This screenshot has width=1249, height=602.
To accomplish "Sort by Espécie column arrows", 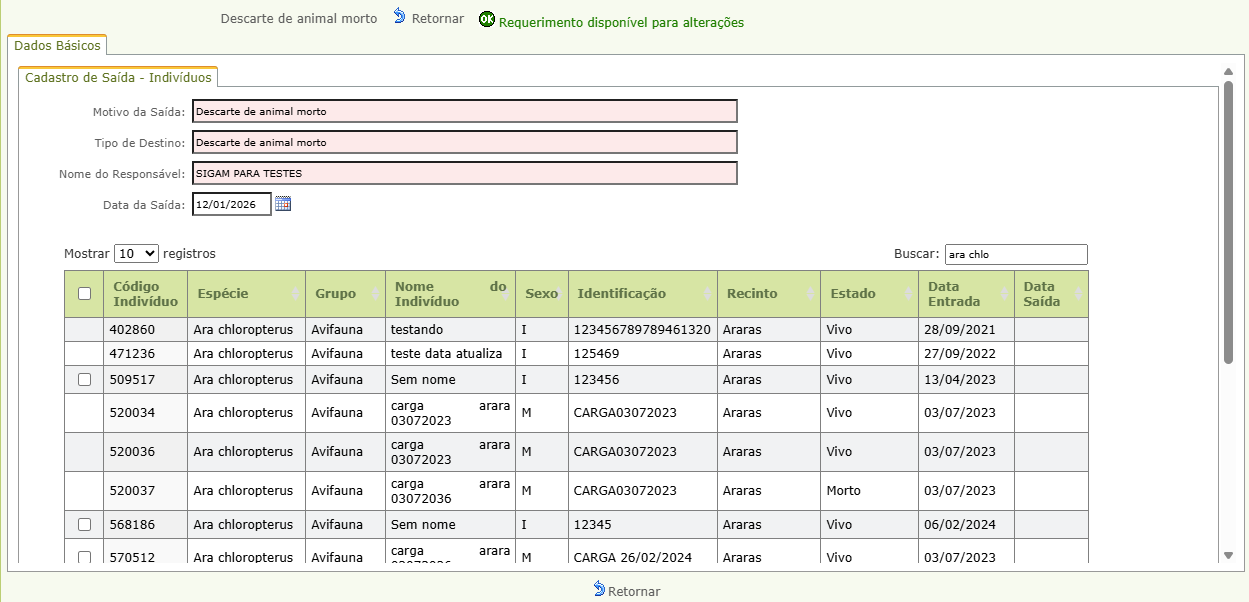I will point(294,294).
